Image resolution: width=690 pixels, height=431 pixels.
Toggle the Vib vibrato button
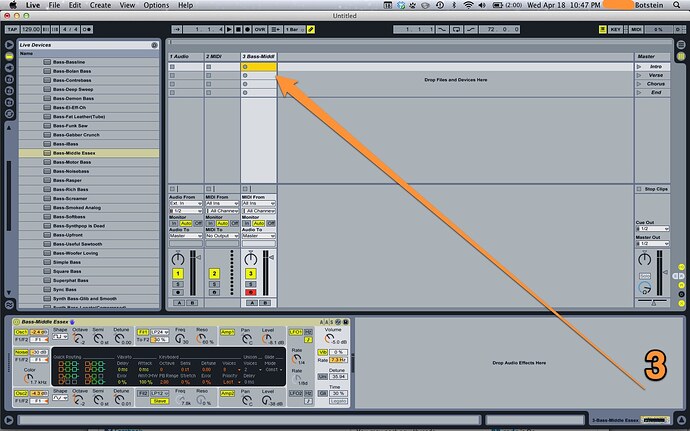point(323,353)
